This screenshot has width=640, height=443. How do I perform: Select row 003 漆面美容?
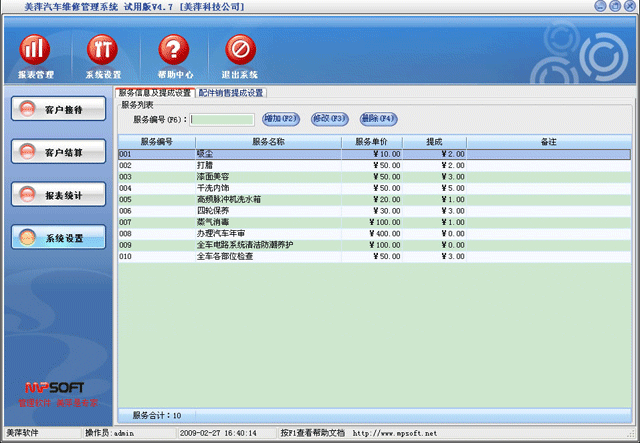pyautogui.click(x=268, y=176)
